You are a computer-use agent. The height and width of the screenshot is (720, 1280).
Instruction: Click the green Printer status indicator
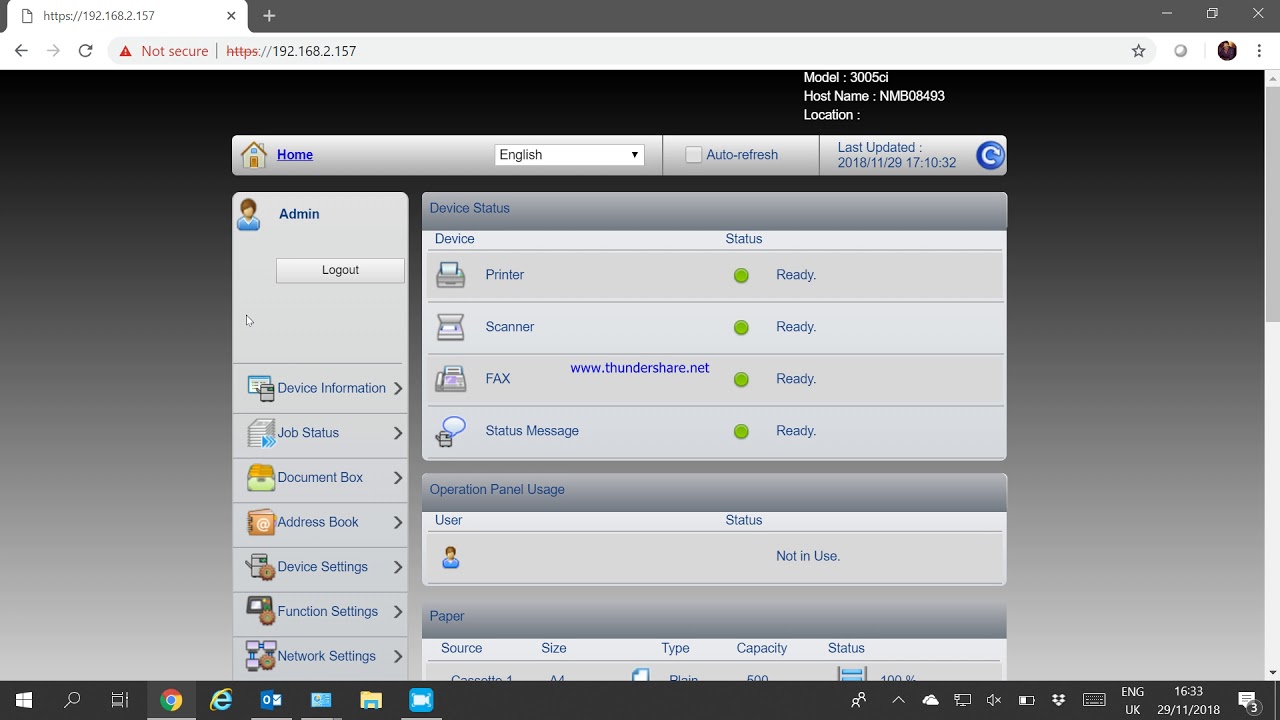pos(741,275)
